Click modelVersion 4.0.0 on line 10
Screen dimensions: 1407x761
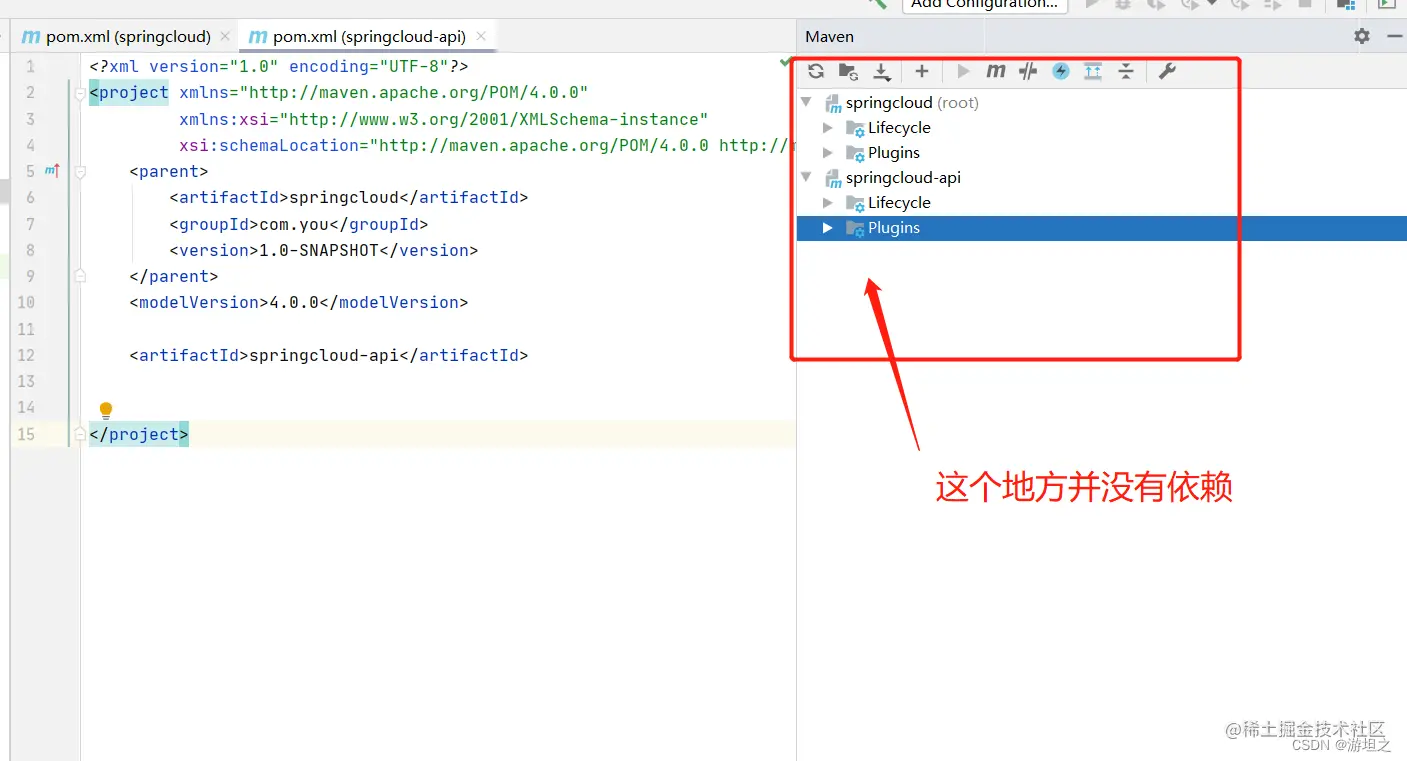(x=298, y=302)
